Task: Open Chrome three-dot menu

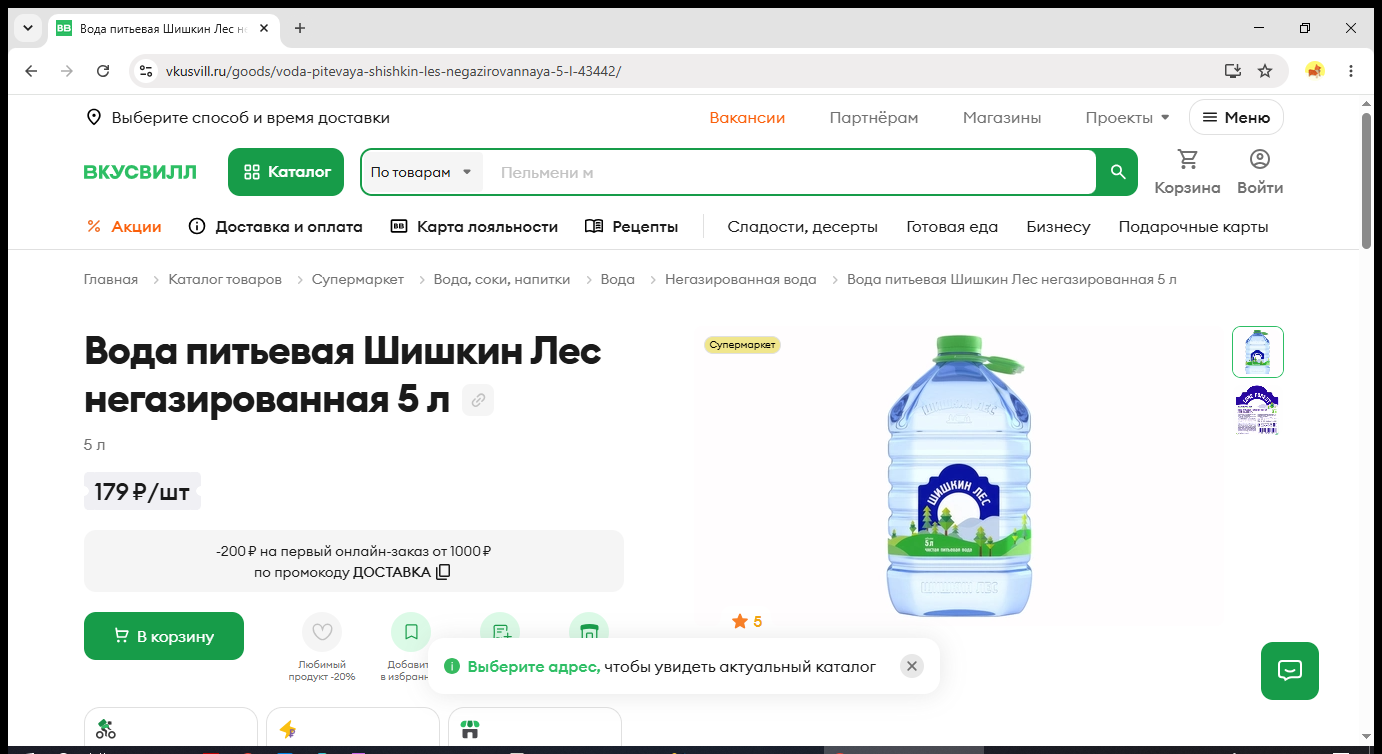Action: coord(1351,71)
